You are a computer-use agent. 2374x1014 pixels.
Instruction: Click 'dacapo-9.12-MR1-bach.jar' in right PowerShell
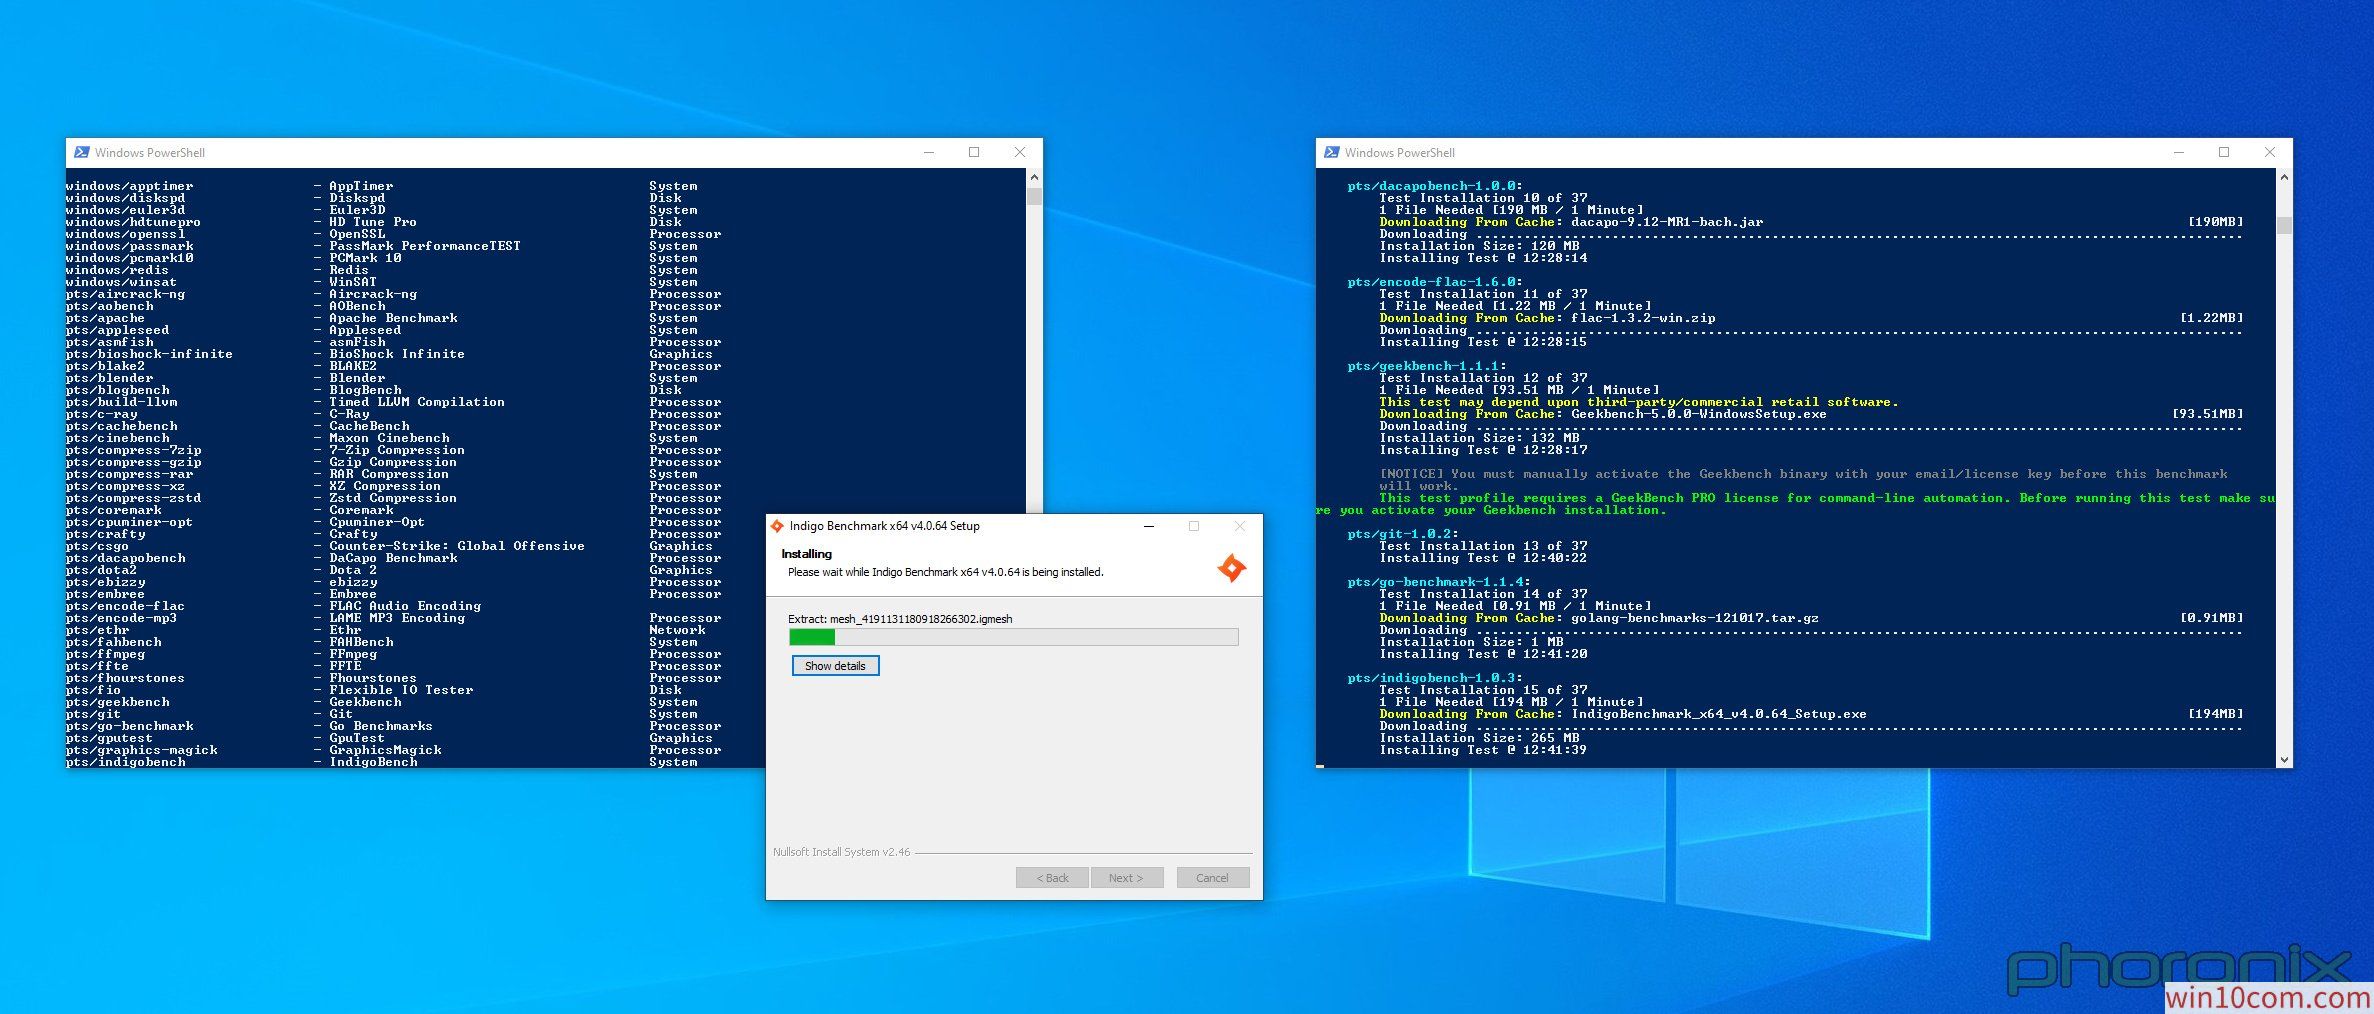click(1667, 222)
